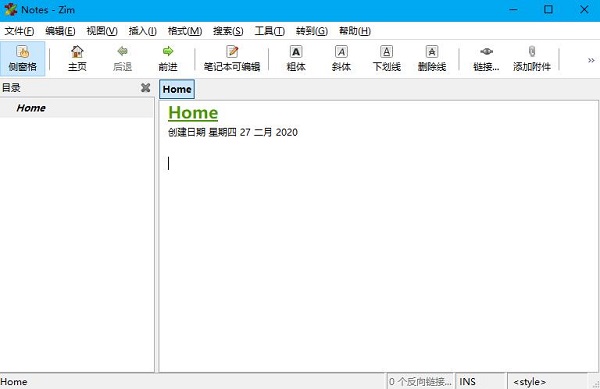Open the File (文件) menu
The height and width of the screenshot is (389, 600).
click(19, 31)
